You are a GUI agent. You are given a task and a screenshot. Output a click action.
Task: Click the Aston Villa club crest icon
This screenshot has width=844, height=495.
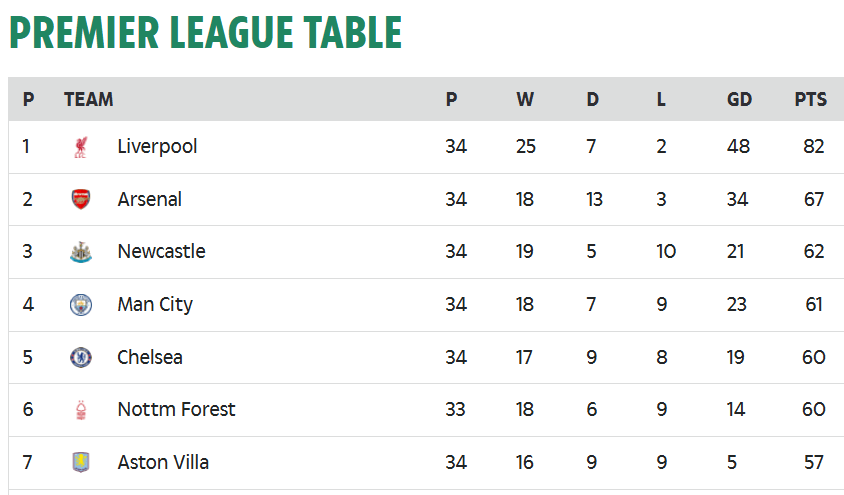[81, 462]
